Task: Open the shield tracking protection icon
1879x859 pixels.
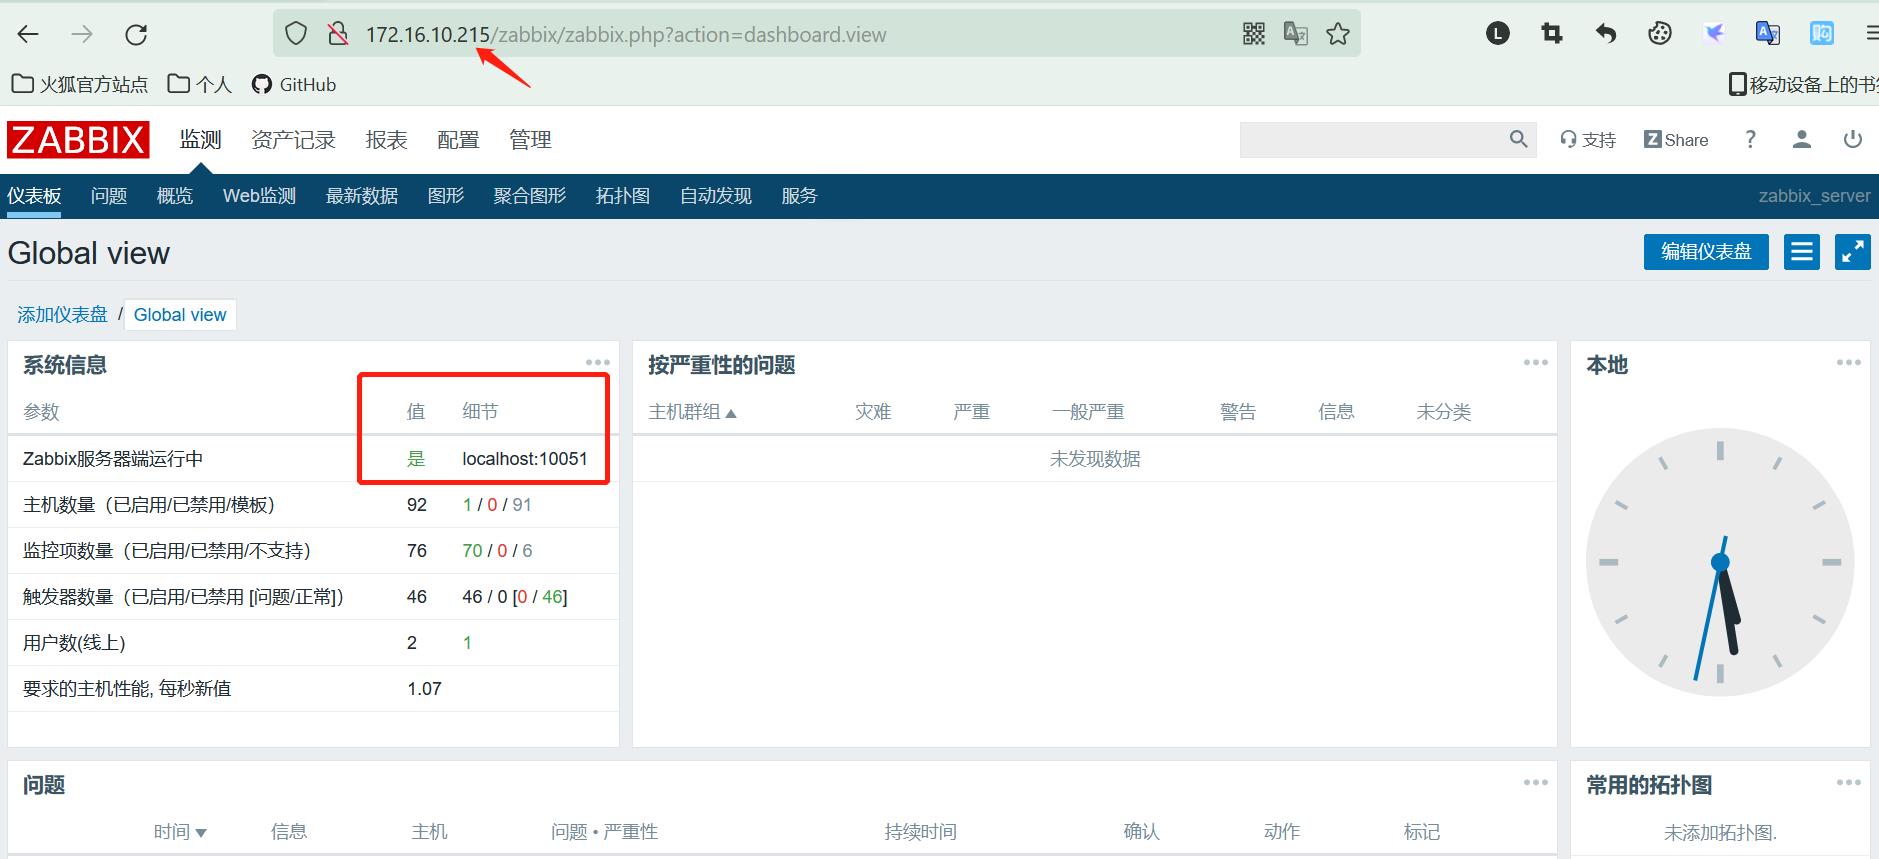Action: point(296,34)
